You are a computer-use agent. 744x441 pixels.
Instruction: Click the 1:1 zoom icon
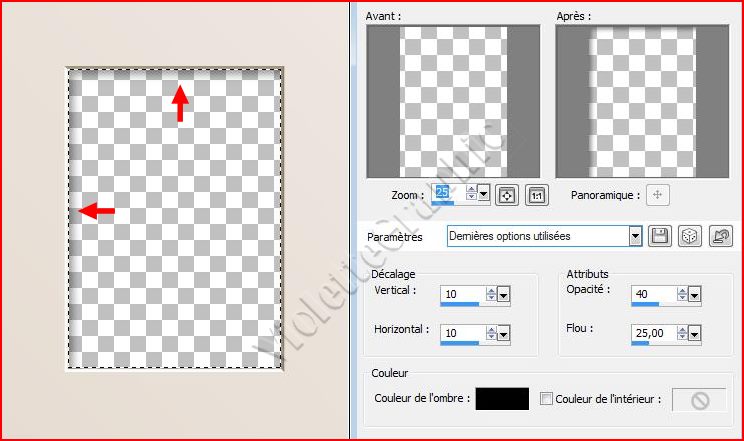(x=536, y=195)
